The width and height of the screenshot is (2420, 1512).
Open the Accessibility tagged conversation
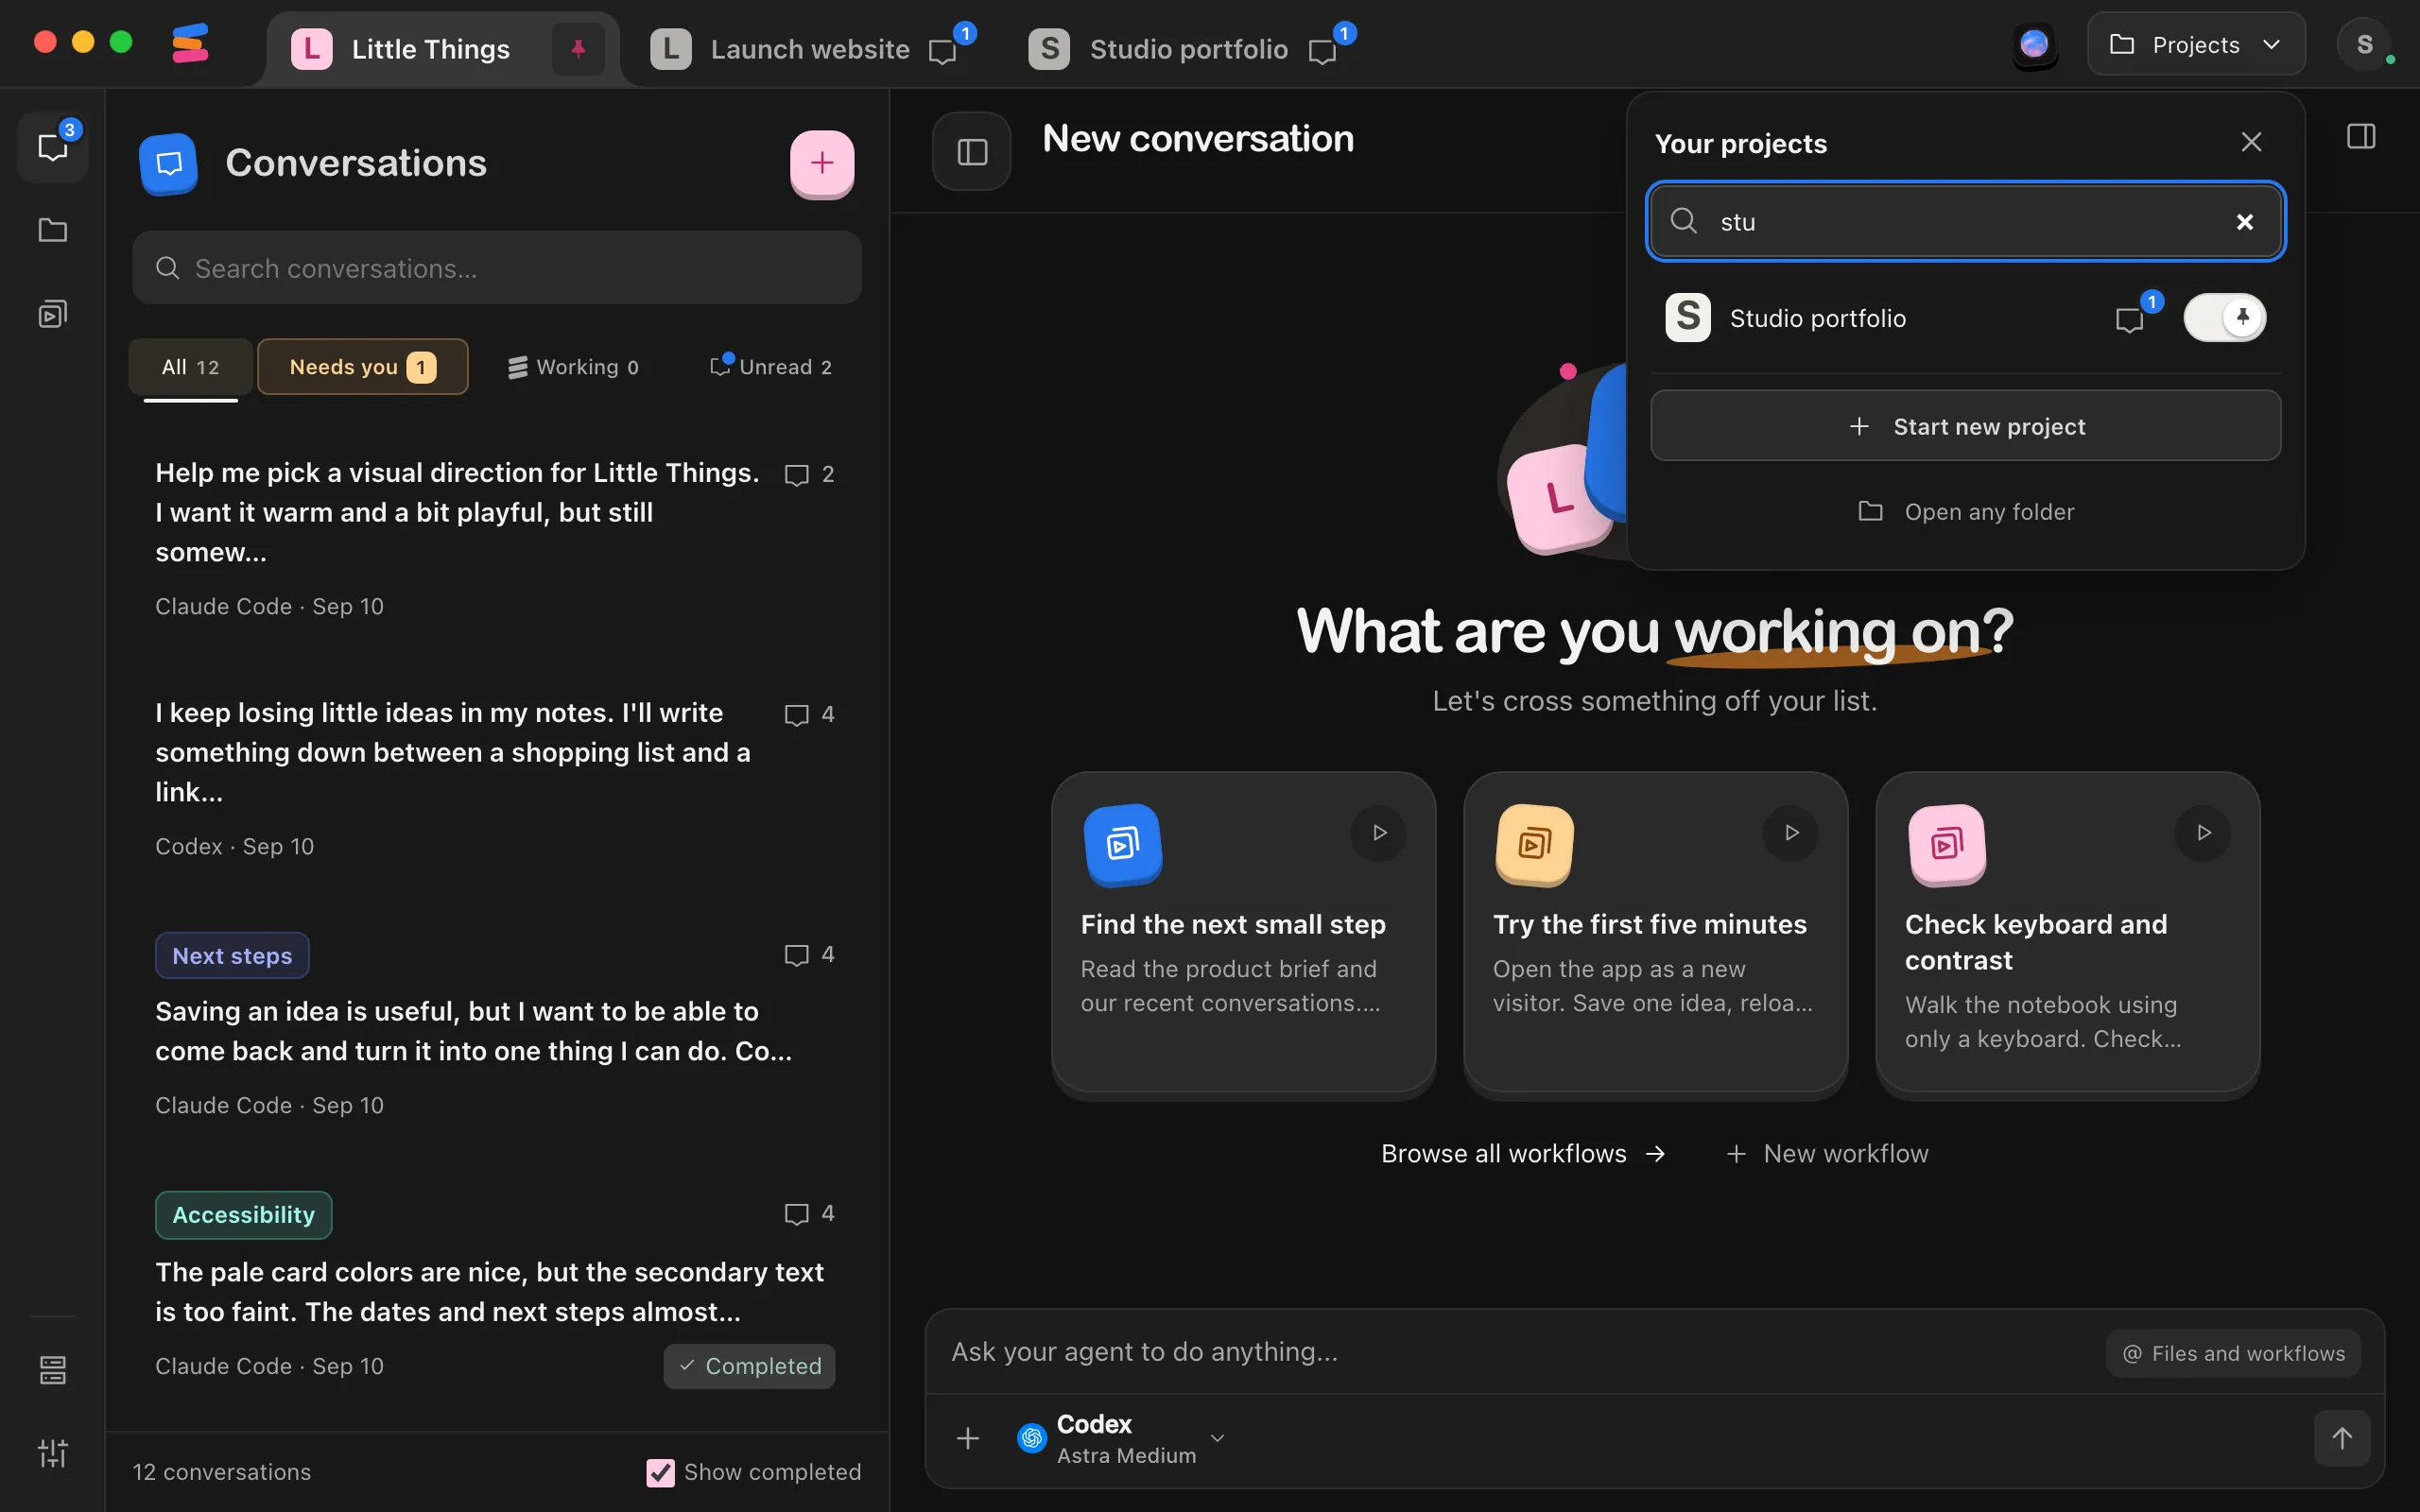(495, 1290)
